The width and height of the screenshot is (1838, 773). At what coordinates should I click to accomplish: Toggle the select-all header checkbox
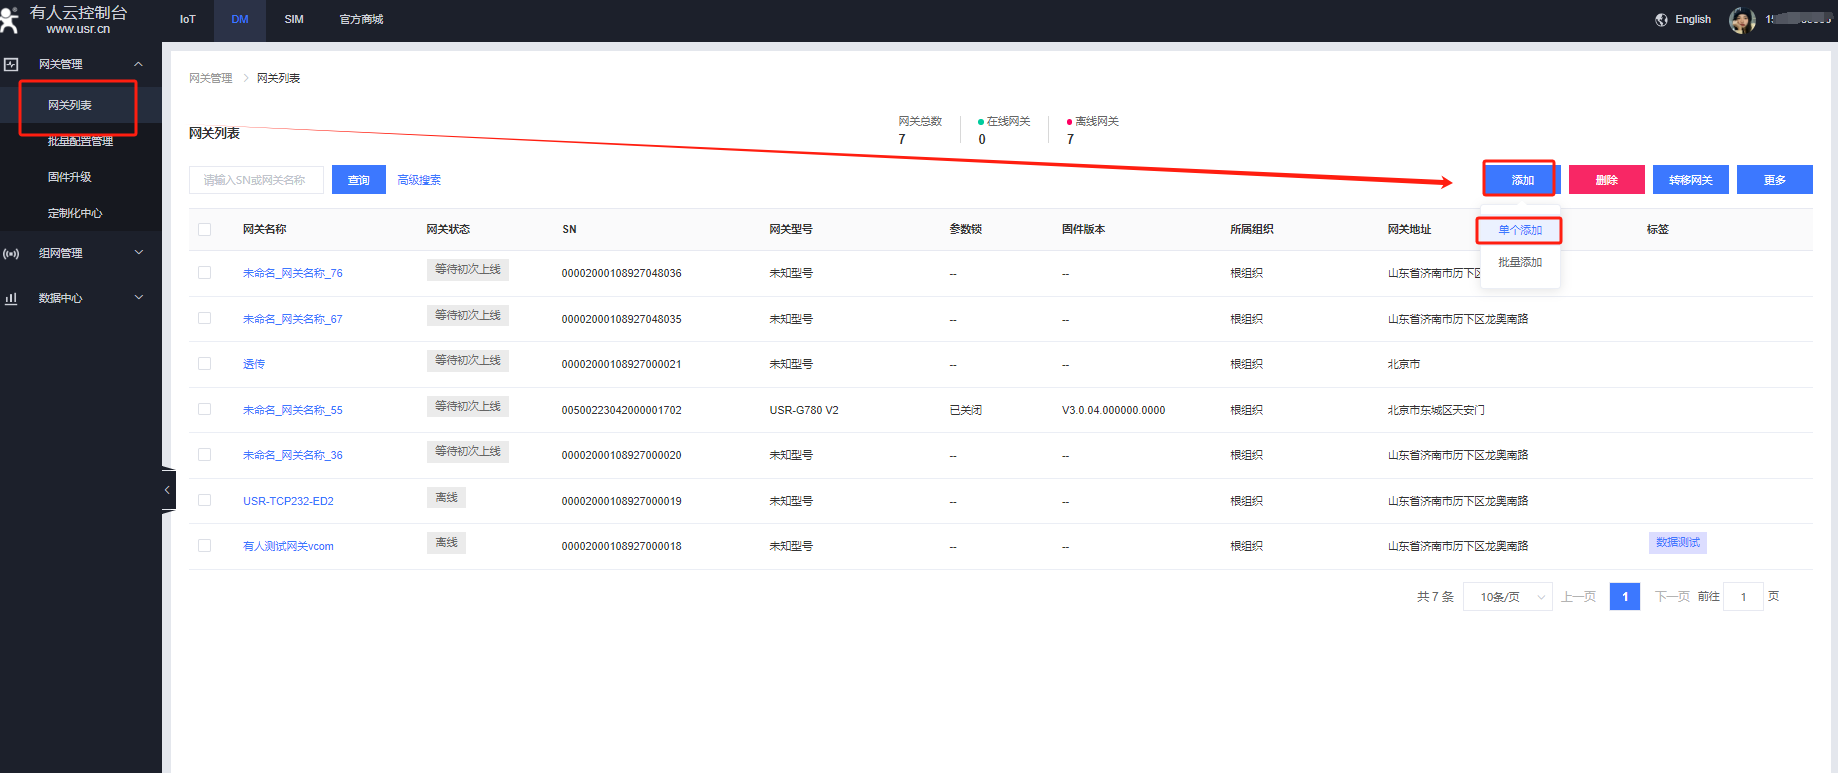(x=205, y=230)
